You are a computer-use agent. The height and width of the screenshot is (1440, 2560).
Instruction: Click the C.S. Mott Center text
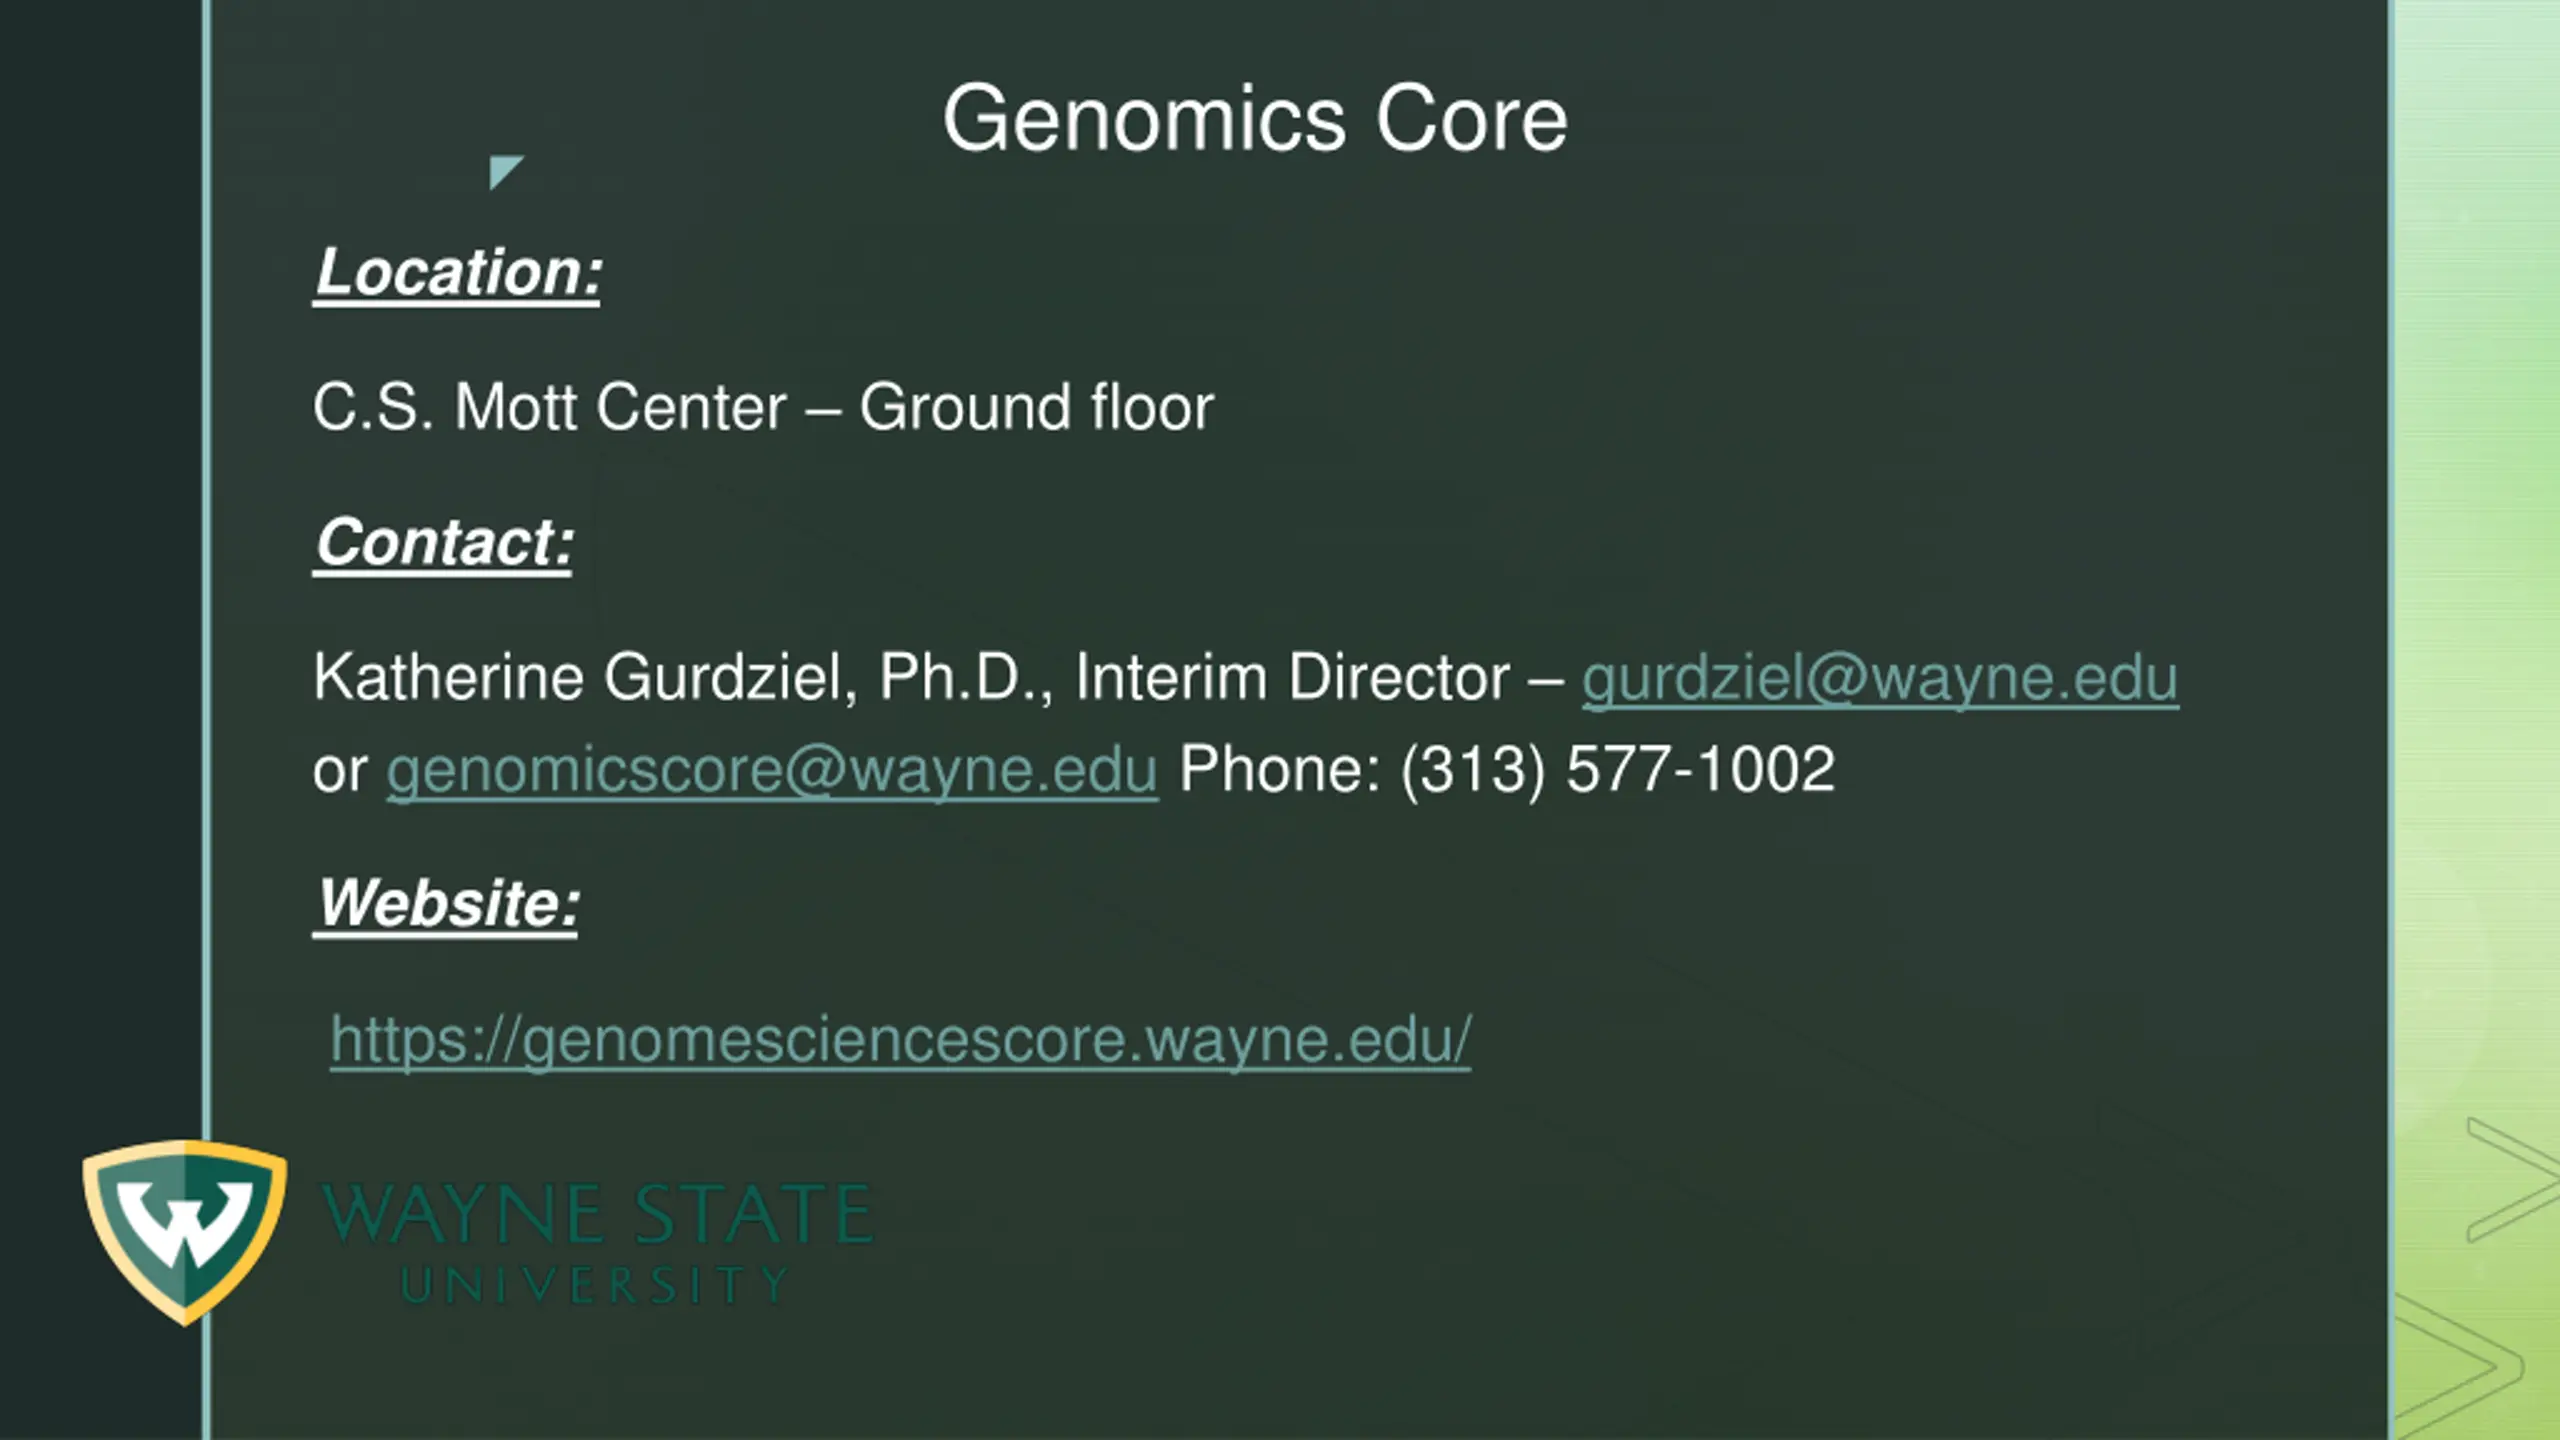point(550,408)
